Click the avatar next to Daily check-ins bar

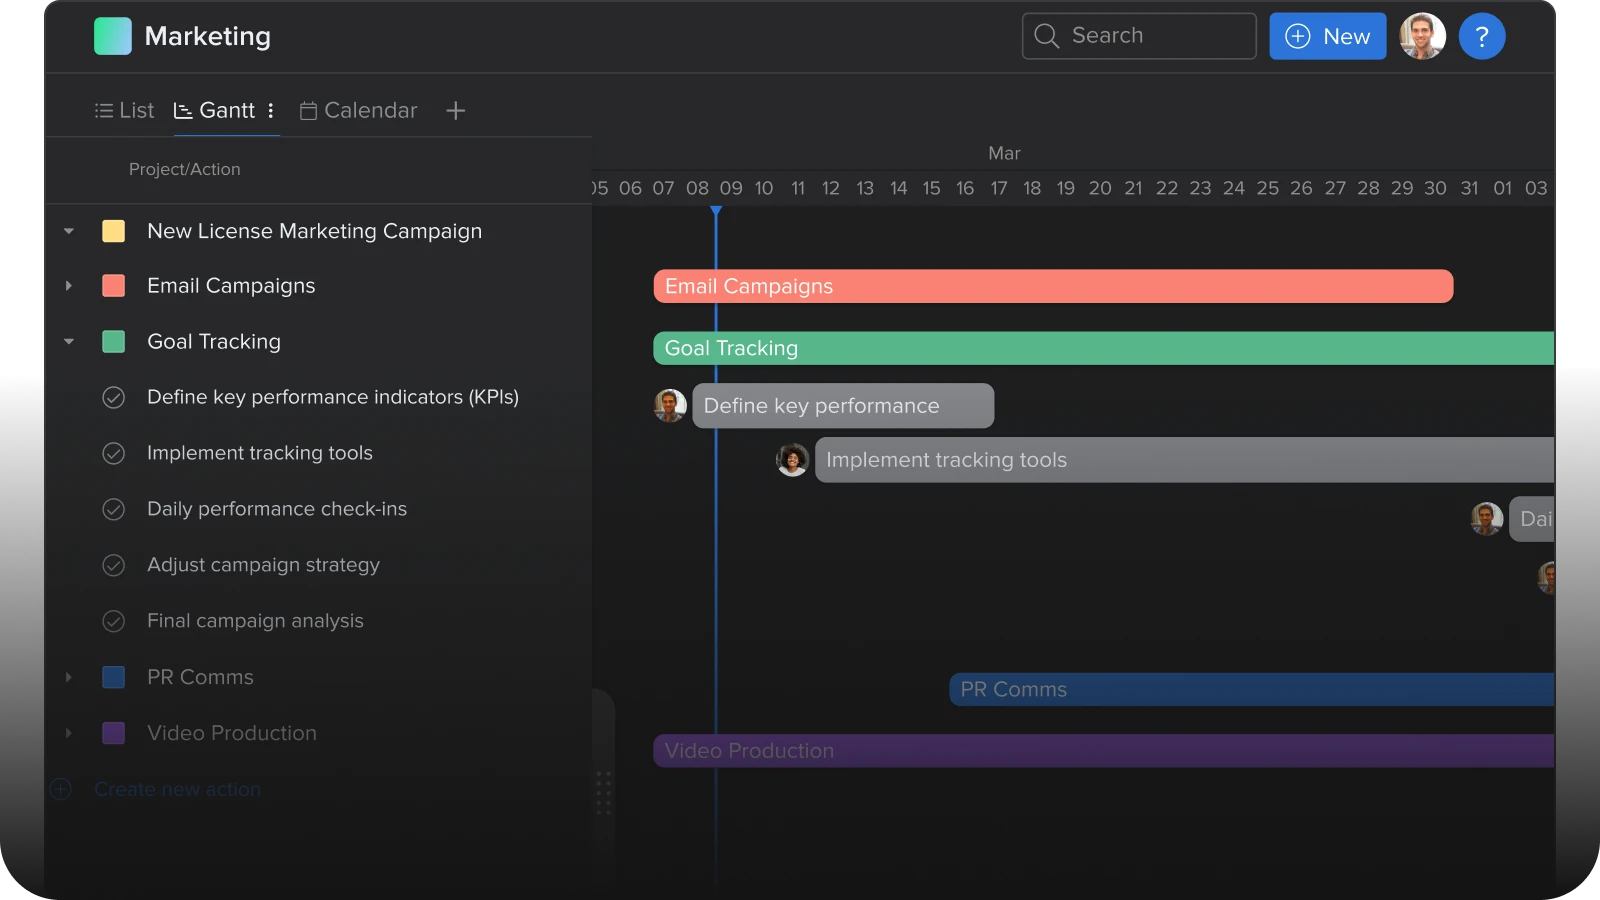click(1486, 519)
